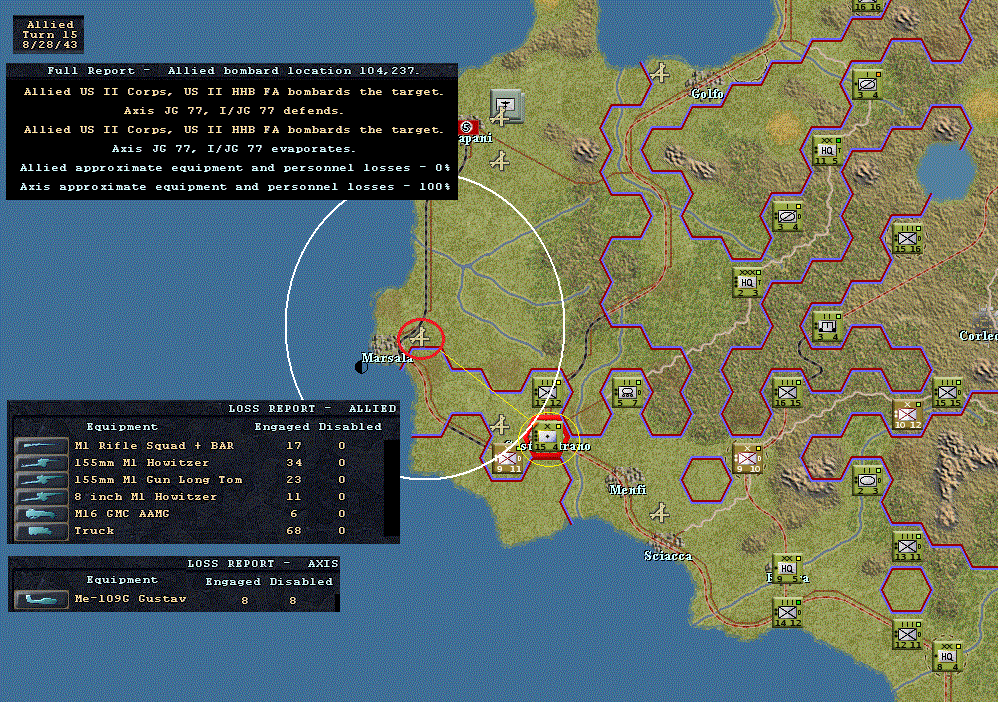Click the 155mm M1 Howitzer equipment icon
998x702 pixels.
click(41, 463)
